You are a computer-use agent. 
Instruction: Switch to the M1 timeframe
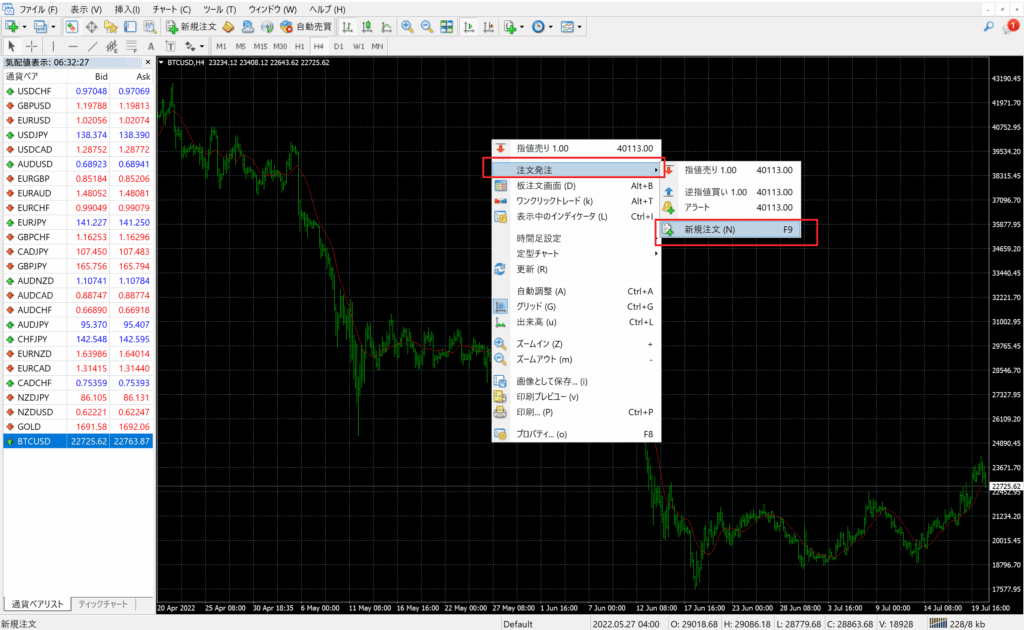(x=221, y=46)
